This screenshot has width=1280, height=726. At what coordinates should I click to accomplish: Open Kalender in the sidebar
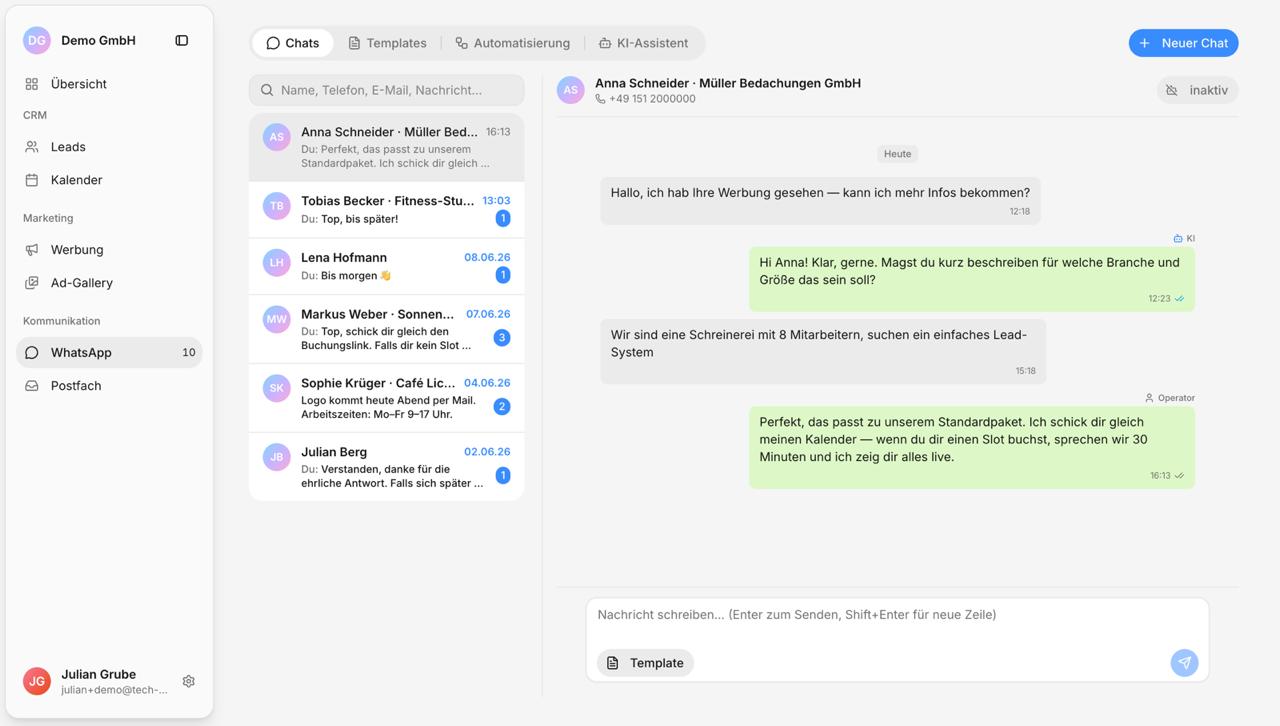coord(109,180)
